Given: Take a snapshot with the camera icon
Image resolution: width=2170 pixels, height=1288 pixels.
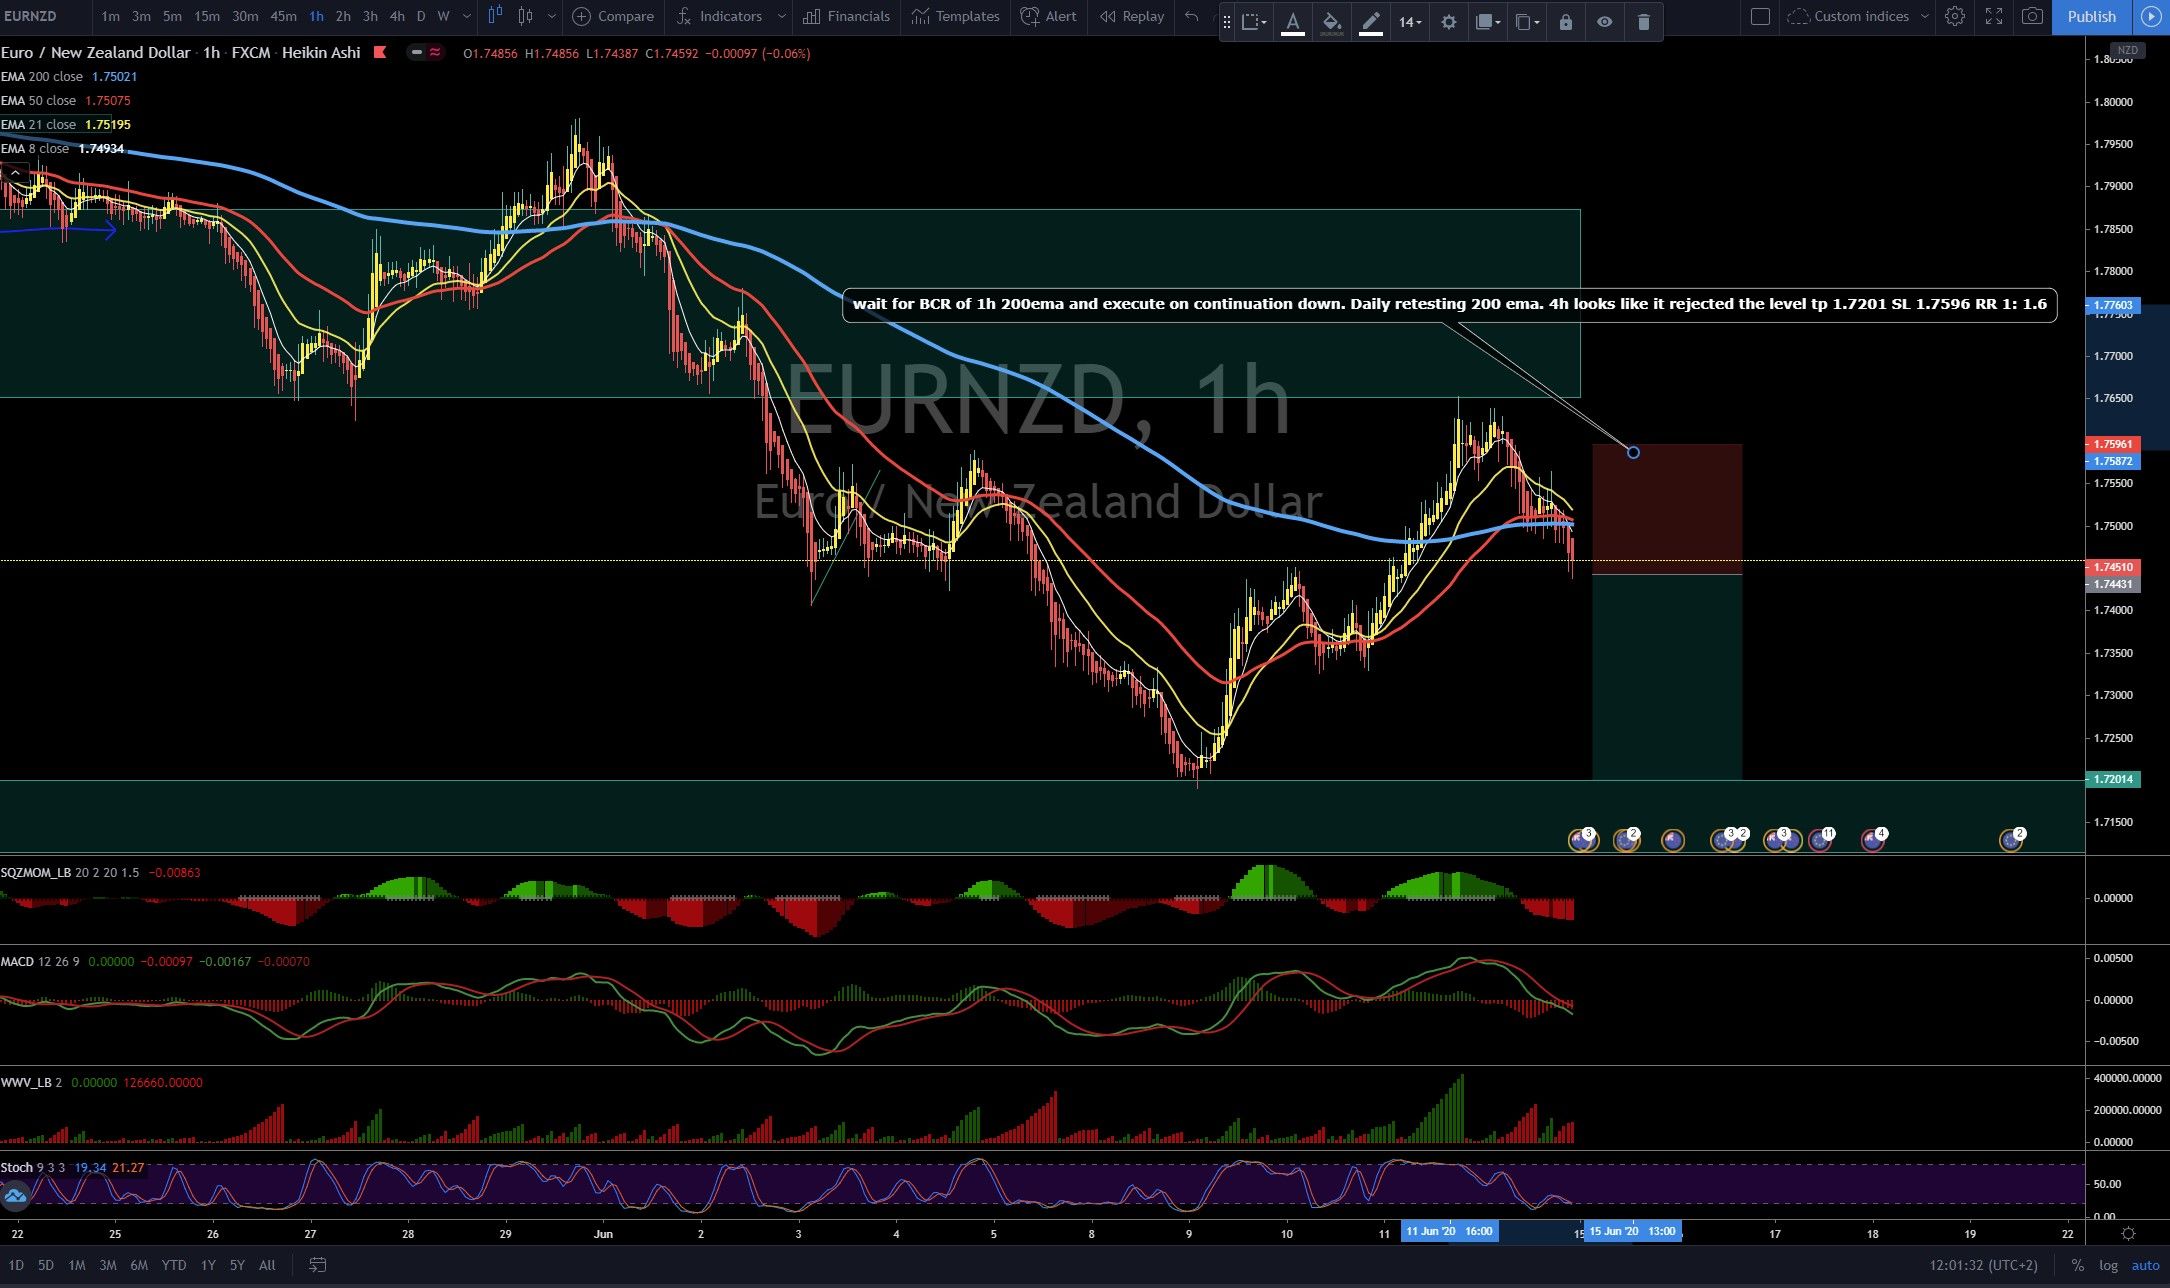Looking at the screenshot, I should [2031, 16].
